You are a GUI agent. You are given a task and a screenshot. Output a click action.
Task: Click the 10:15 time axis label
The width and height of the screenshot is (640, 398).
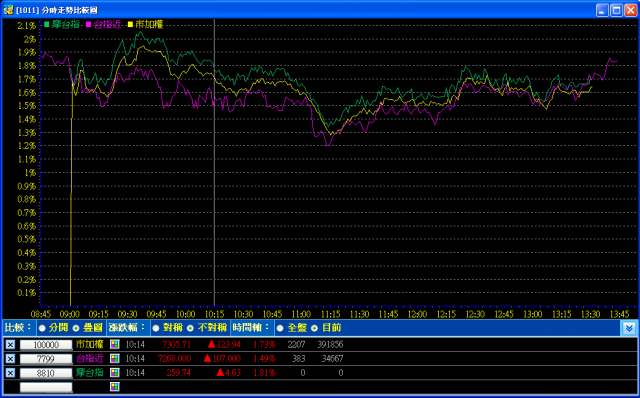click(214, 314)
